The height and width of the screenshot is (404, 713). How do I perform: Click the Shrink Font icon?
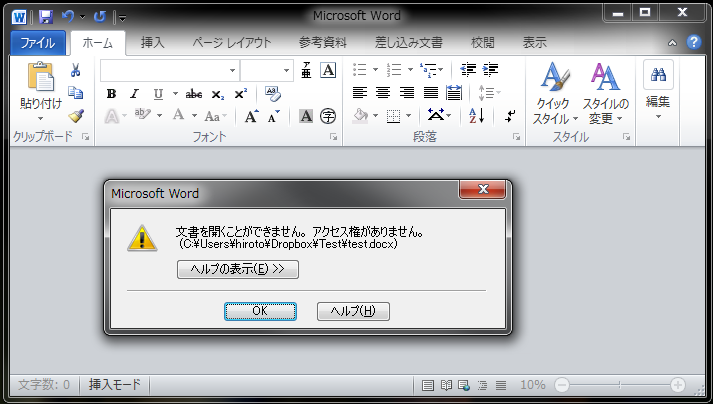click(274, 116)
